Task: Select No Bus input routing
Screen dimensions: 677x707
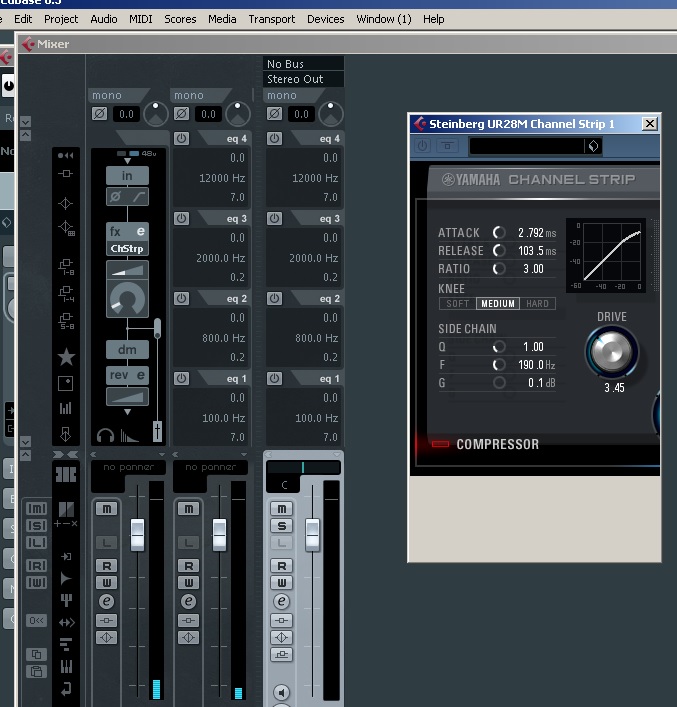Action: (x=304, y=64)
